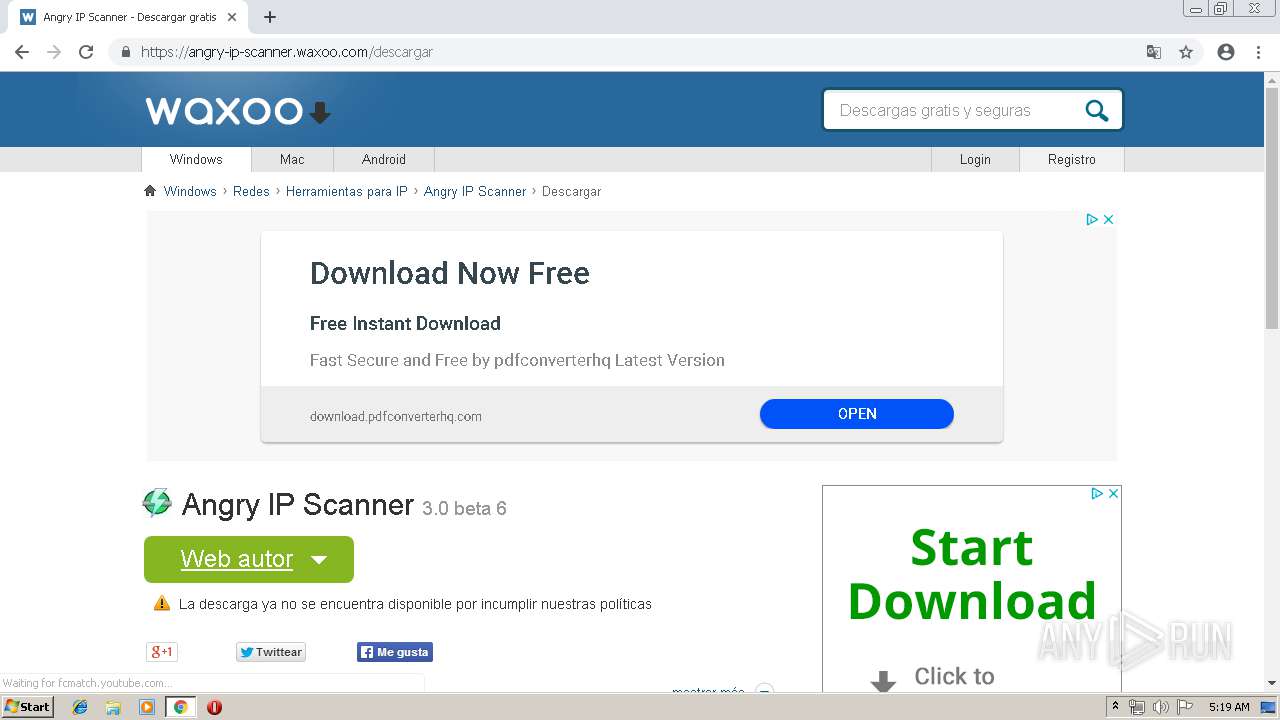Open a new browser tab
This screenshot has width=1280, height=720.
click(x=270, y=17)
